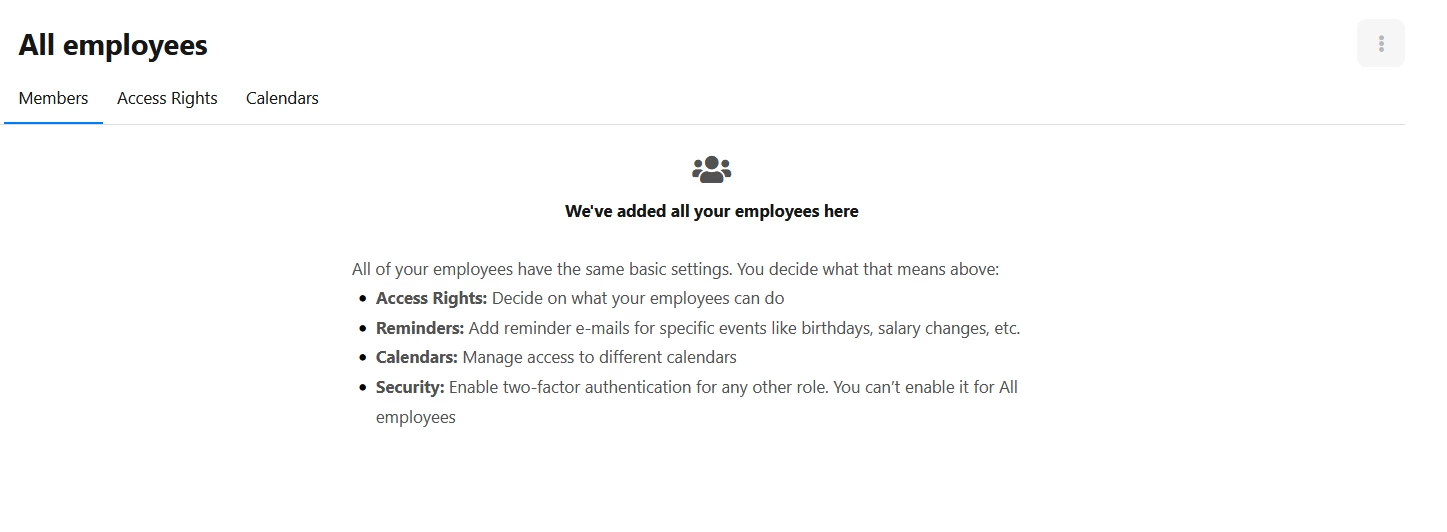Click the bold Access Rights label in list

(x=431, y=298)
